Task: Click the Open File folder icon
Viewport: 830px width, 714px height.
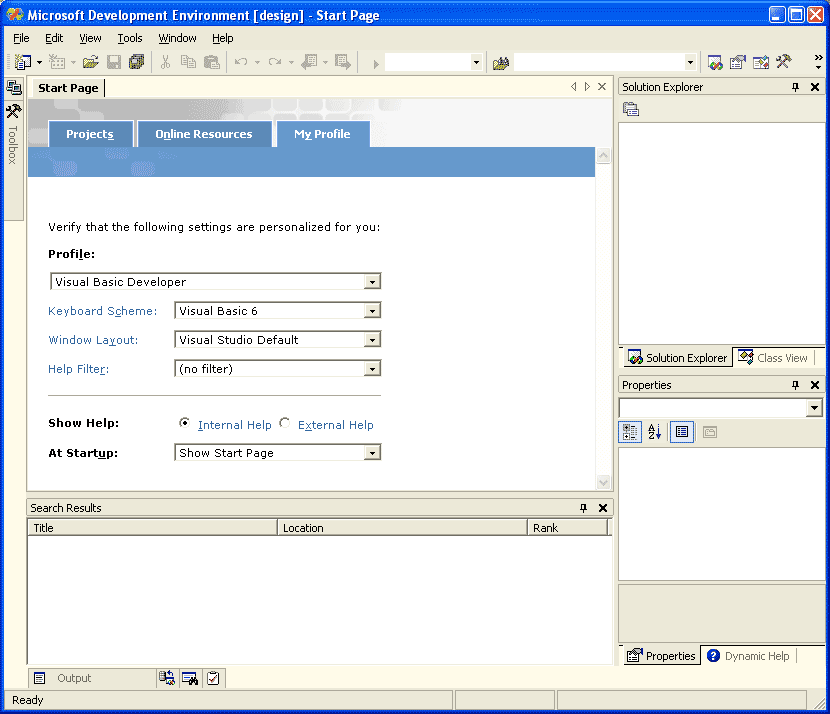Action: 91,62
